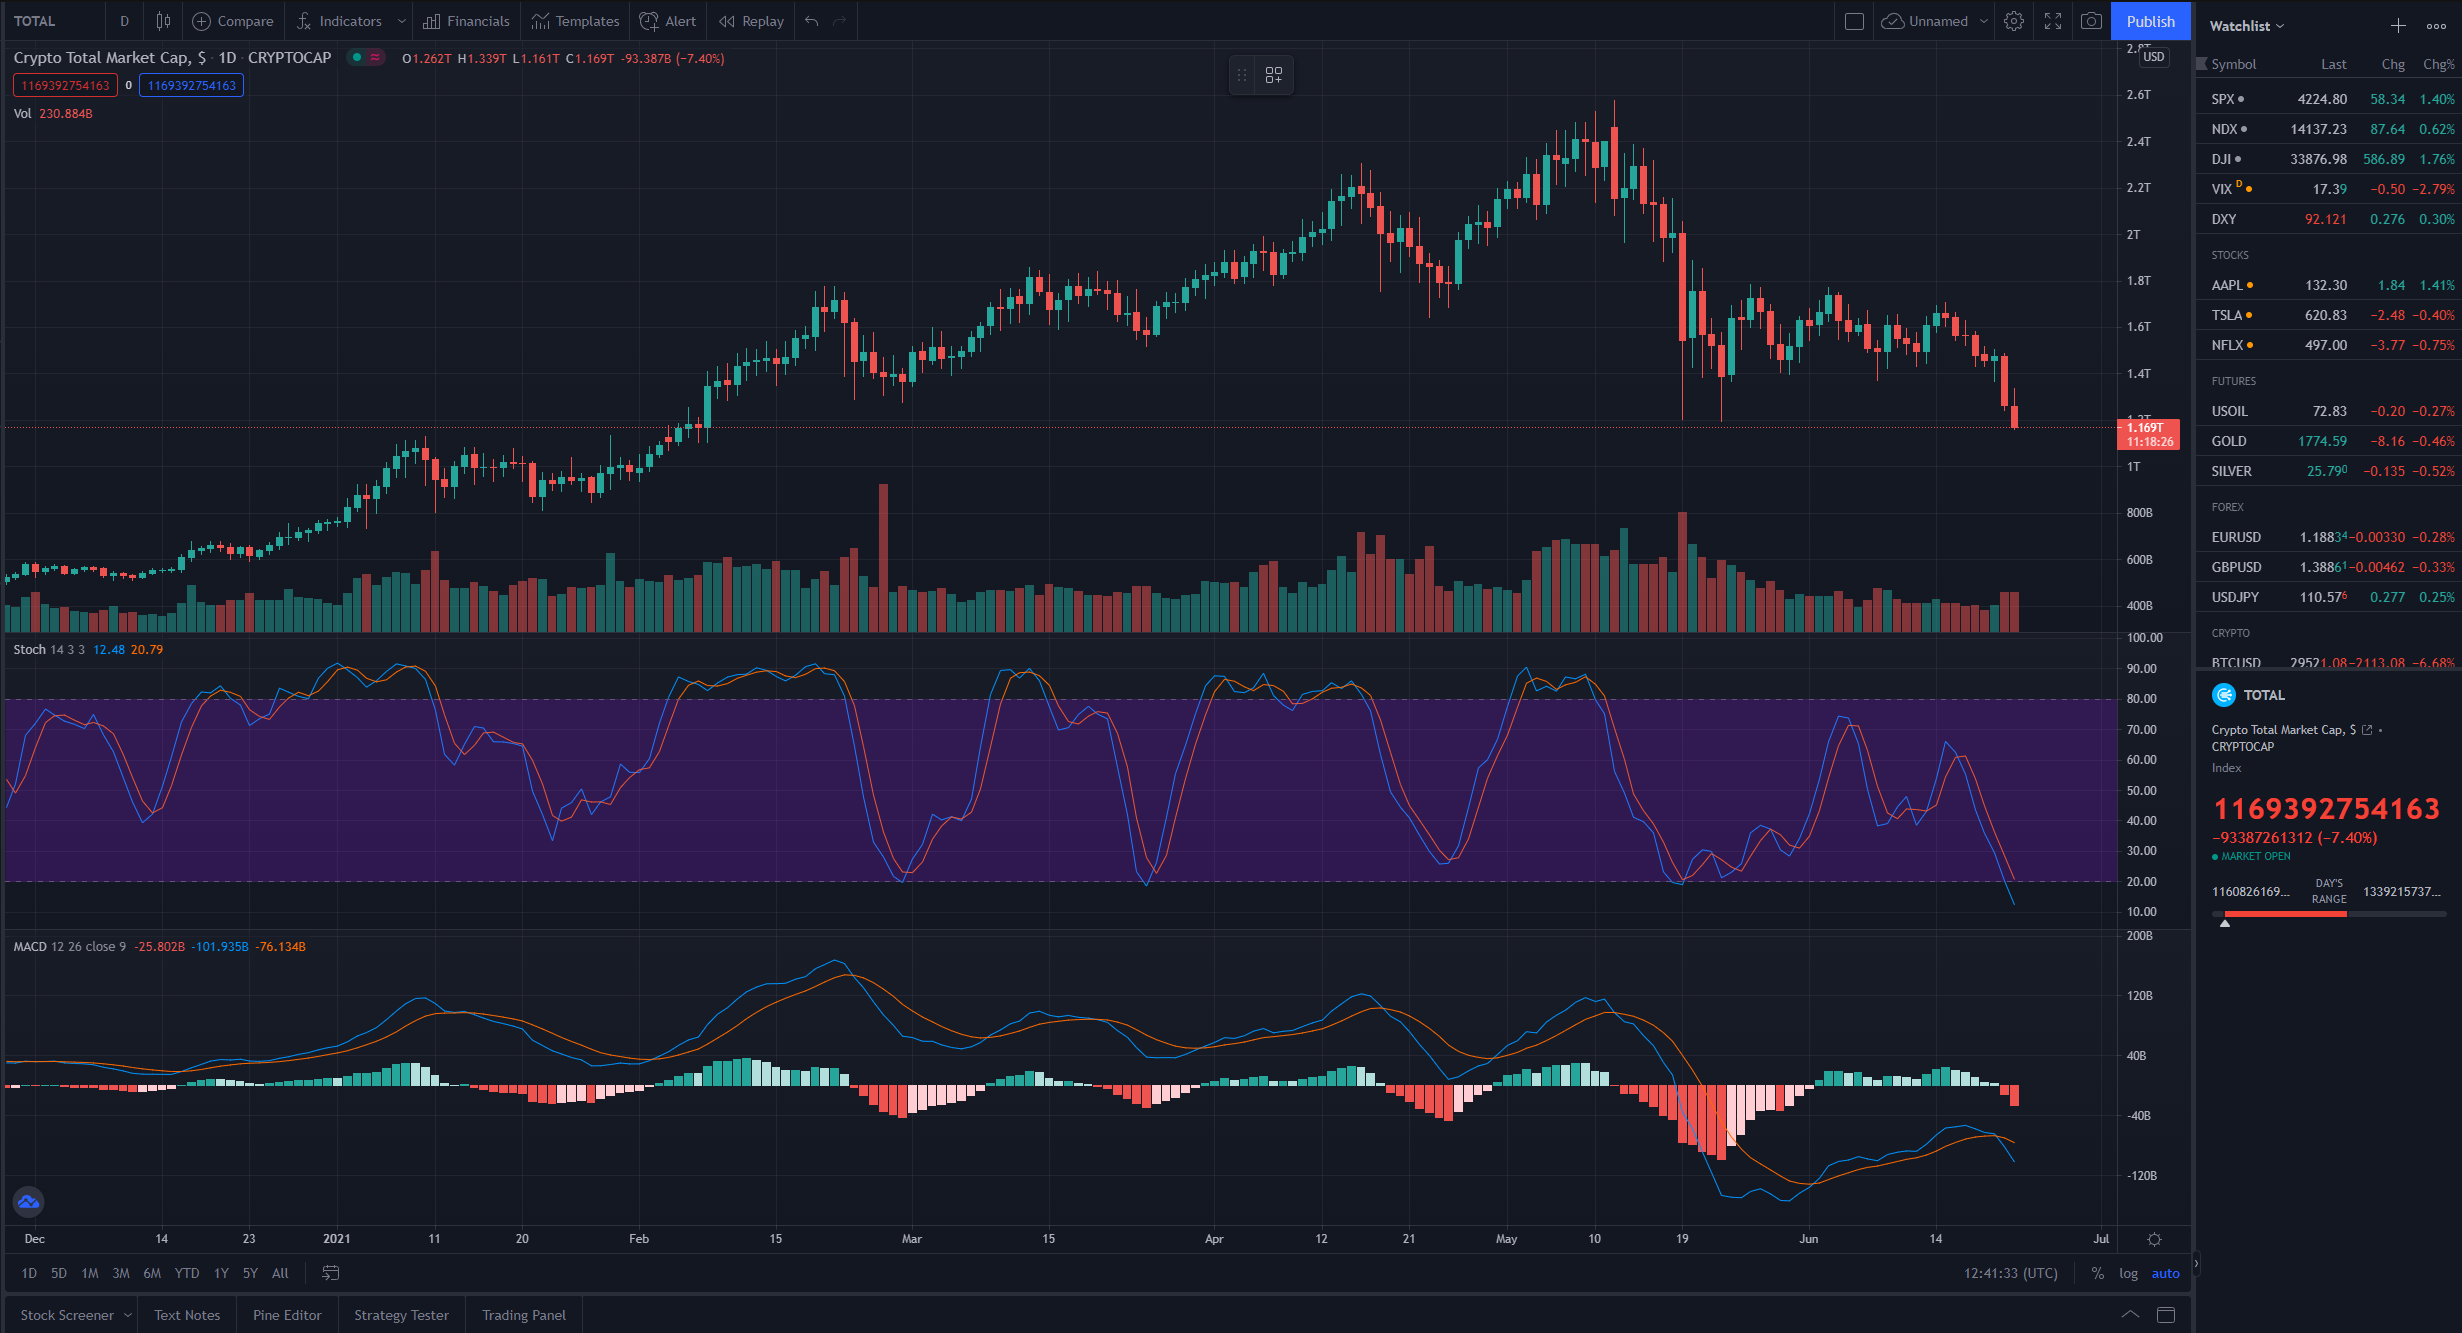Open the Stock Screener dropdown arrow
This screenshot has width=2462, height=1333.
[x=128, y=1315]
